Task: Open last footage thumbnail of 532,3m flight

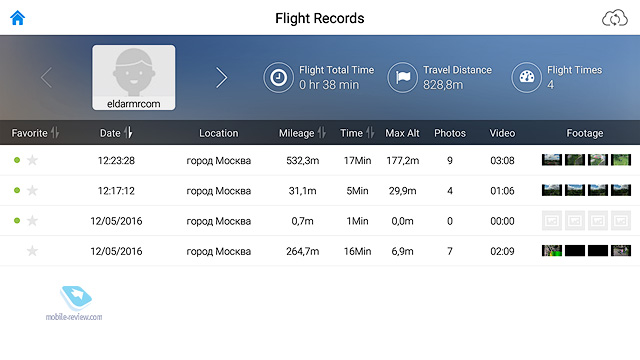Action: click(621, 160)
